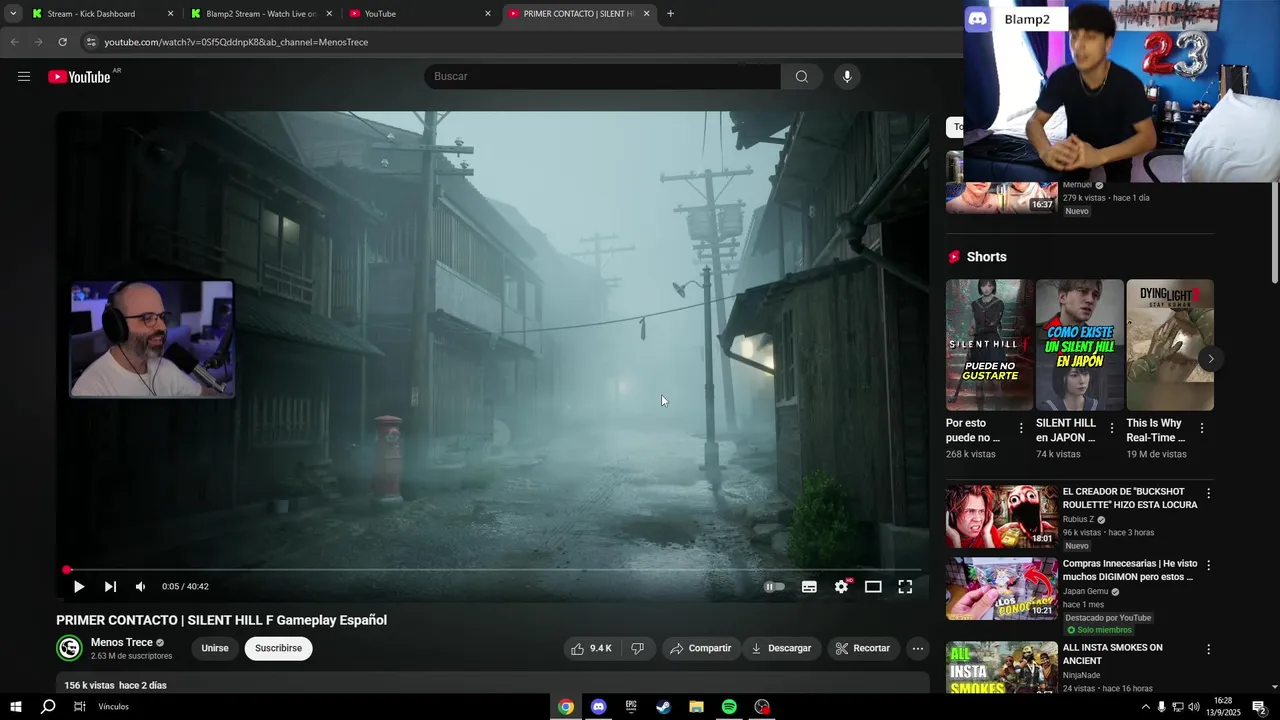The image size is (1280, 720).
Task: Like the video with 9.4 K likes
Action: coord(591,649)
